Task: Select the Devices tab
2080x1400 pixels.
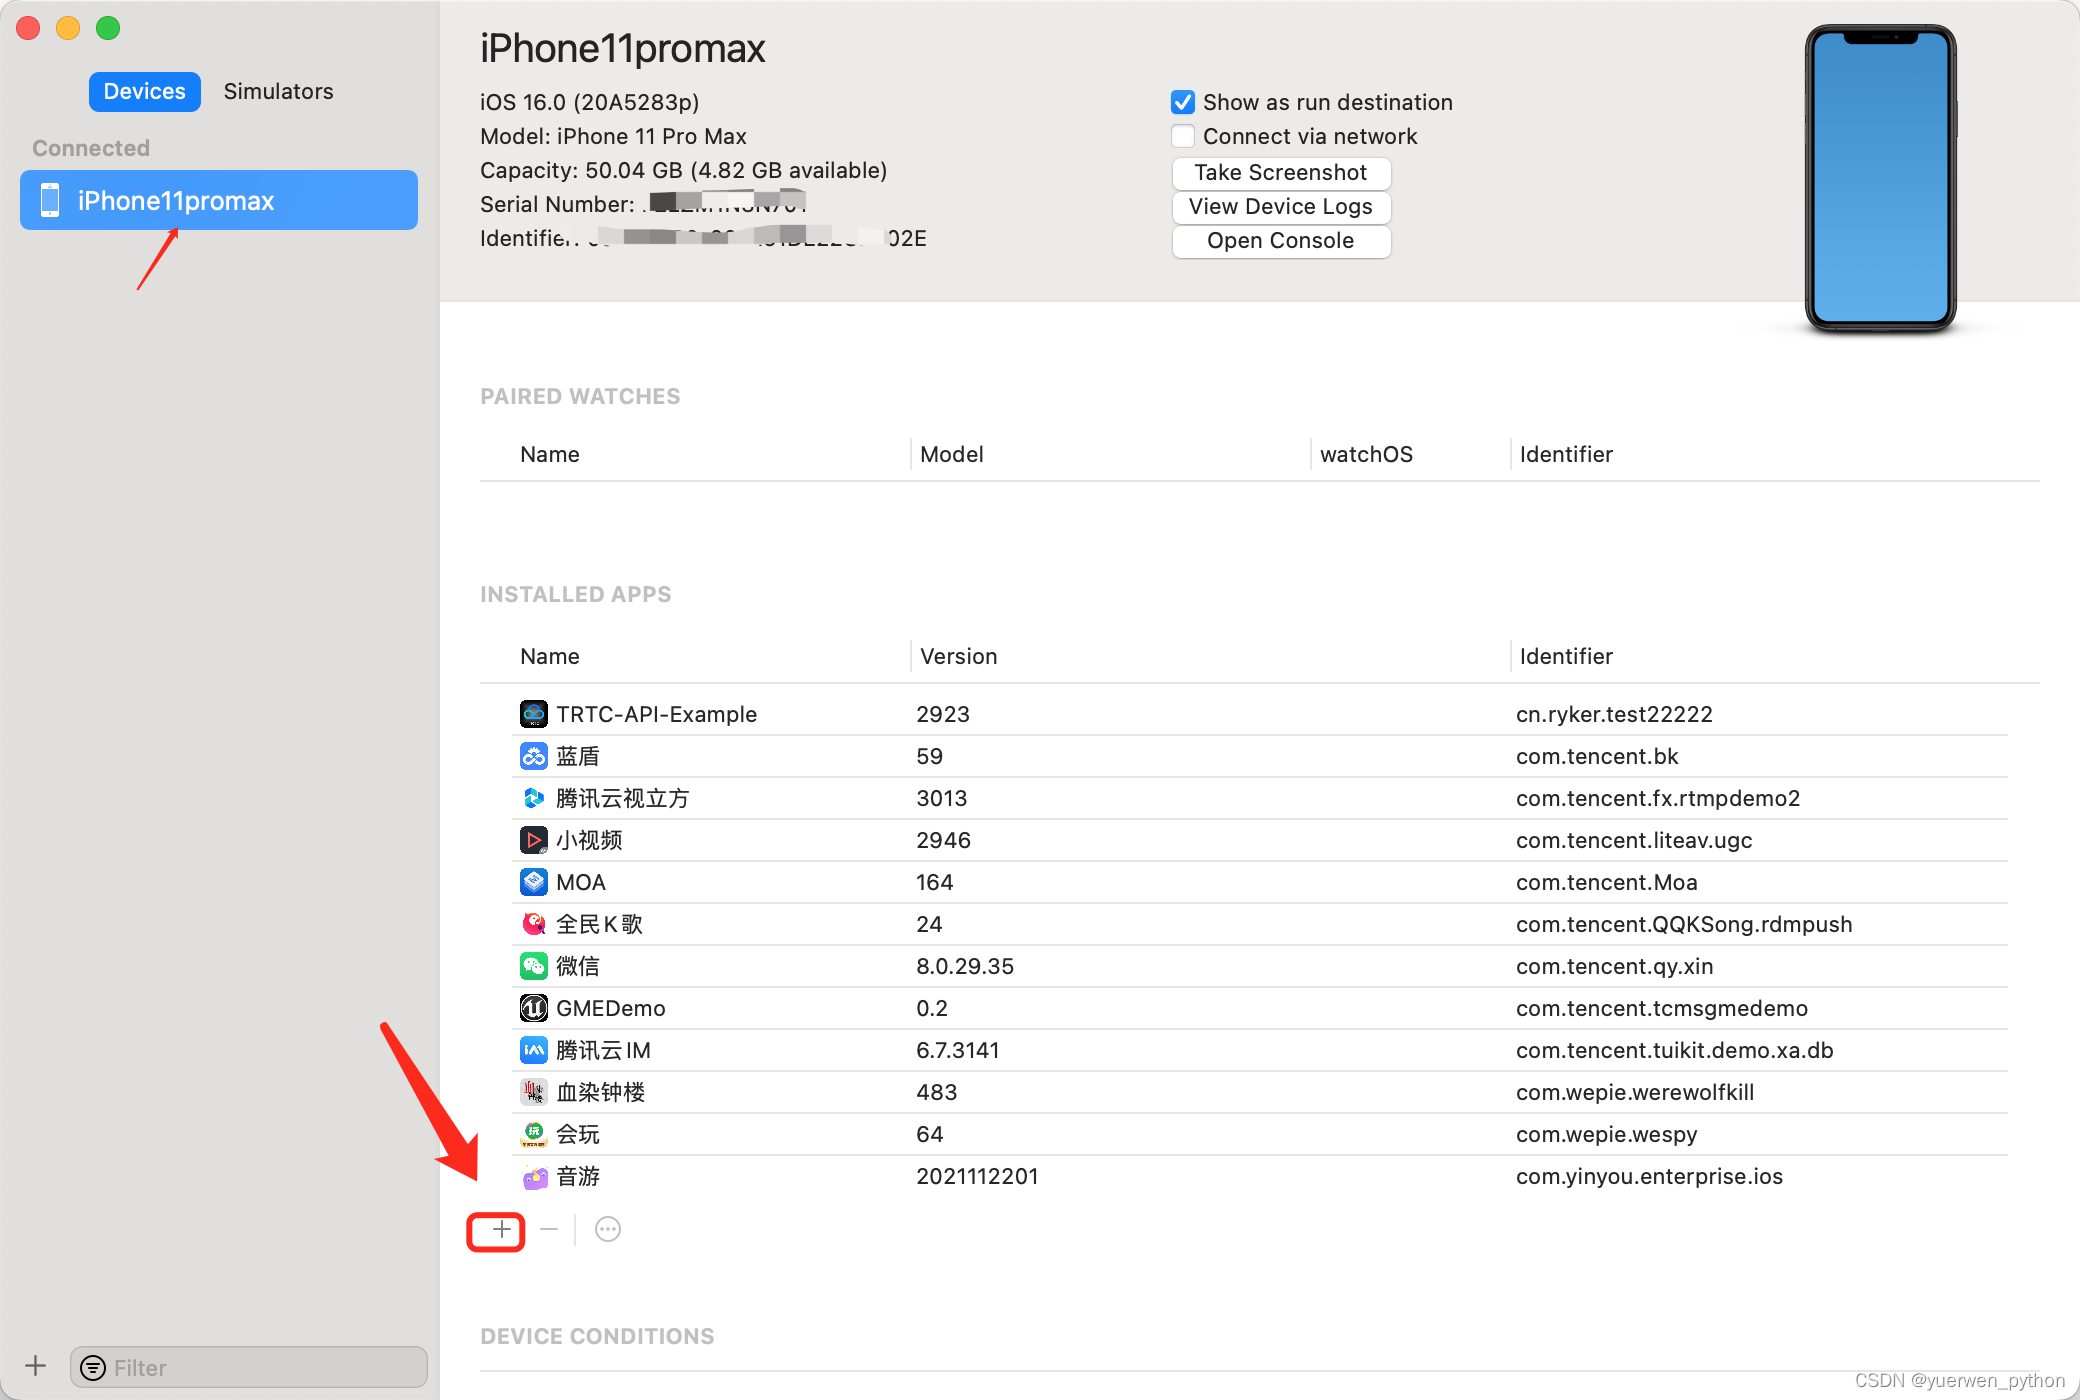Action: tap(145, 91)
